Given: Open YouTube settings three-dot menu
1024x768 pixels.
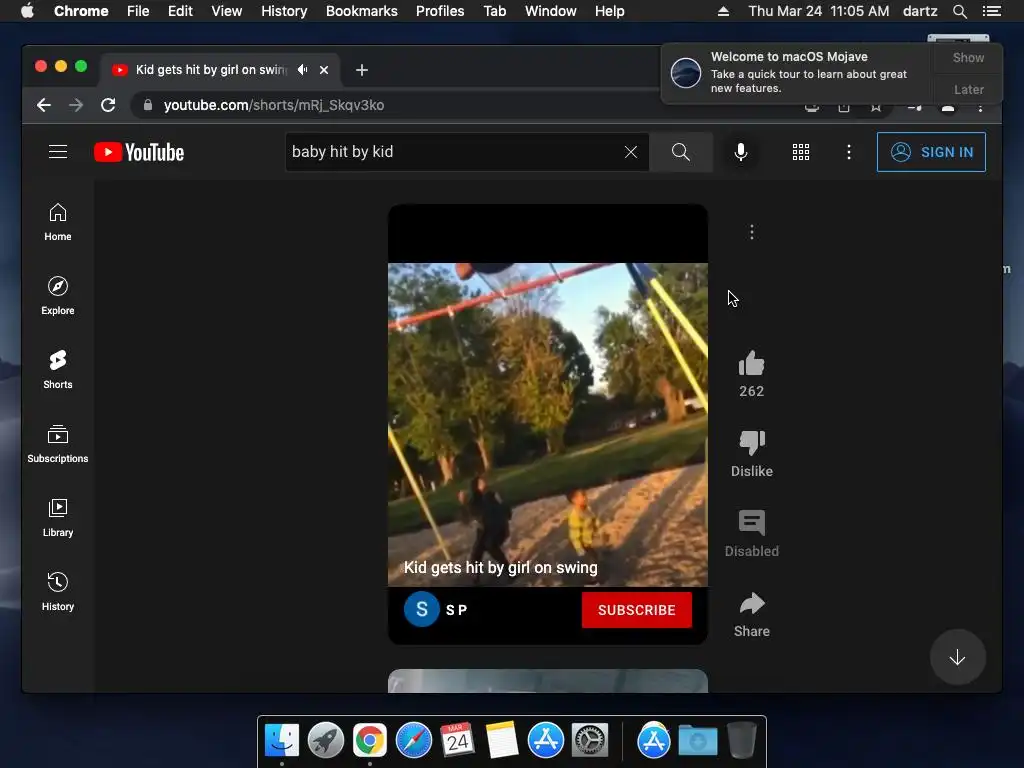Looking at the screenshot, I should pyautogui.click(x=848, y=152).
